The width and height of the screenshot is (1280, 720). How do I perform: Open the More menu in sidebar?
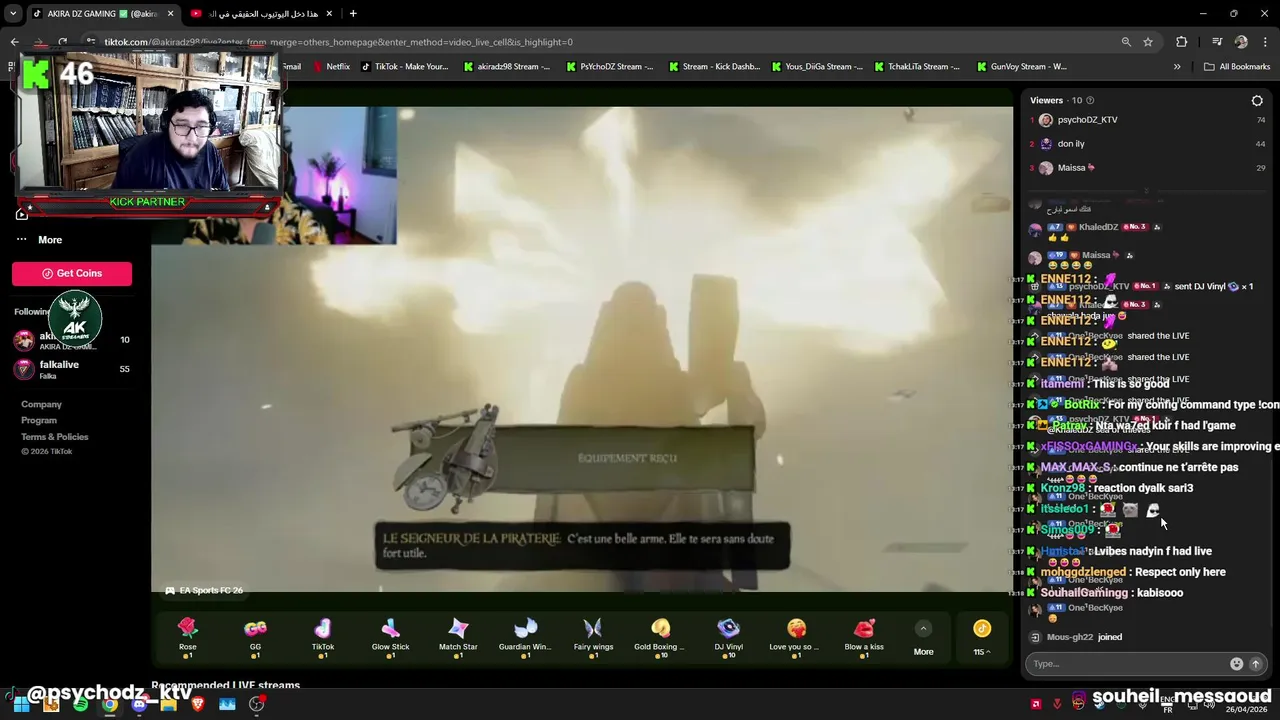39,240
